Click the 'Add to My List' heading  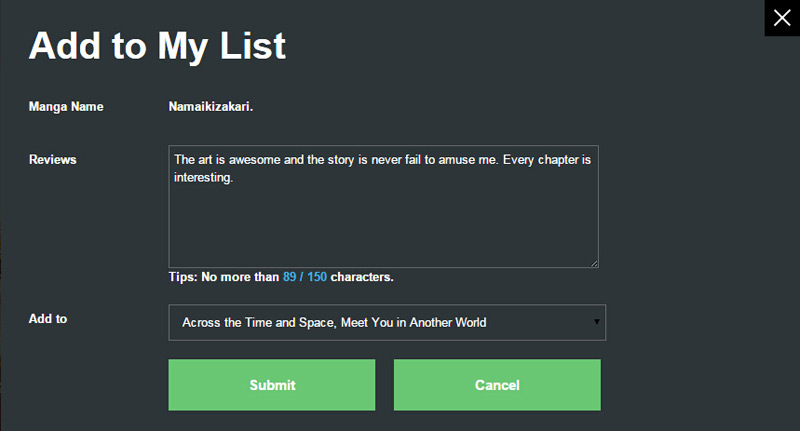(x=157, y=46)
